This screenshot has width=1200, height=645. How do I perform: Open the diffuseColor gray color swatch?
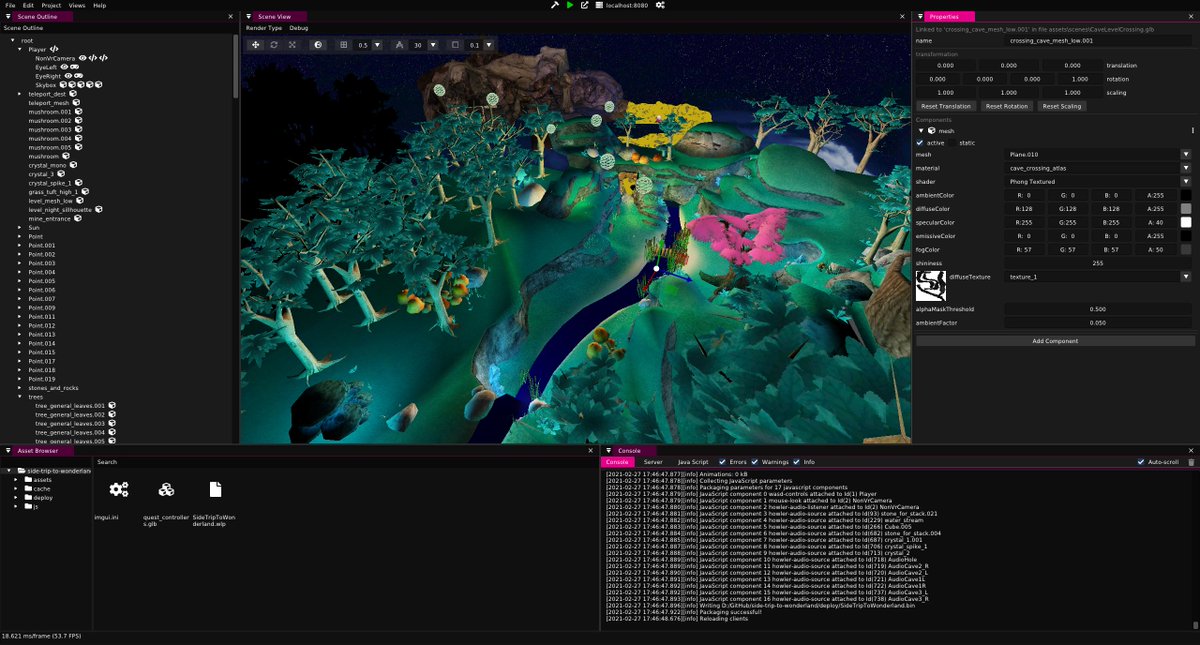click(1186, 208)
